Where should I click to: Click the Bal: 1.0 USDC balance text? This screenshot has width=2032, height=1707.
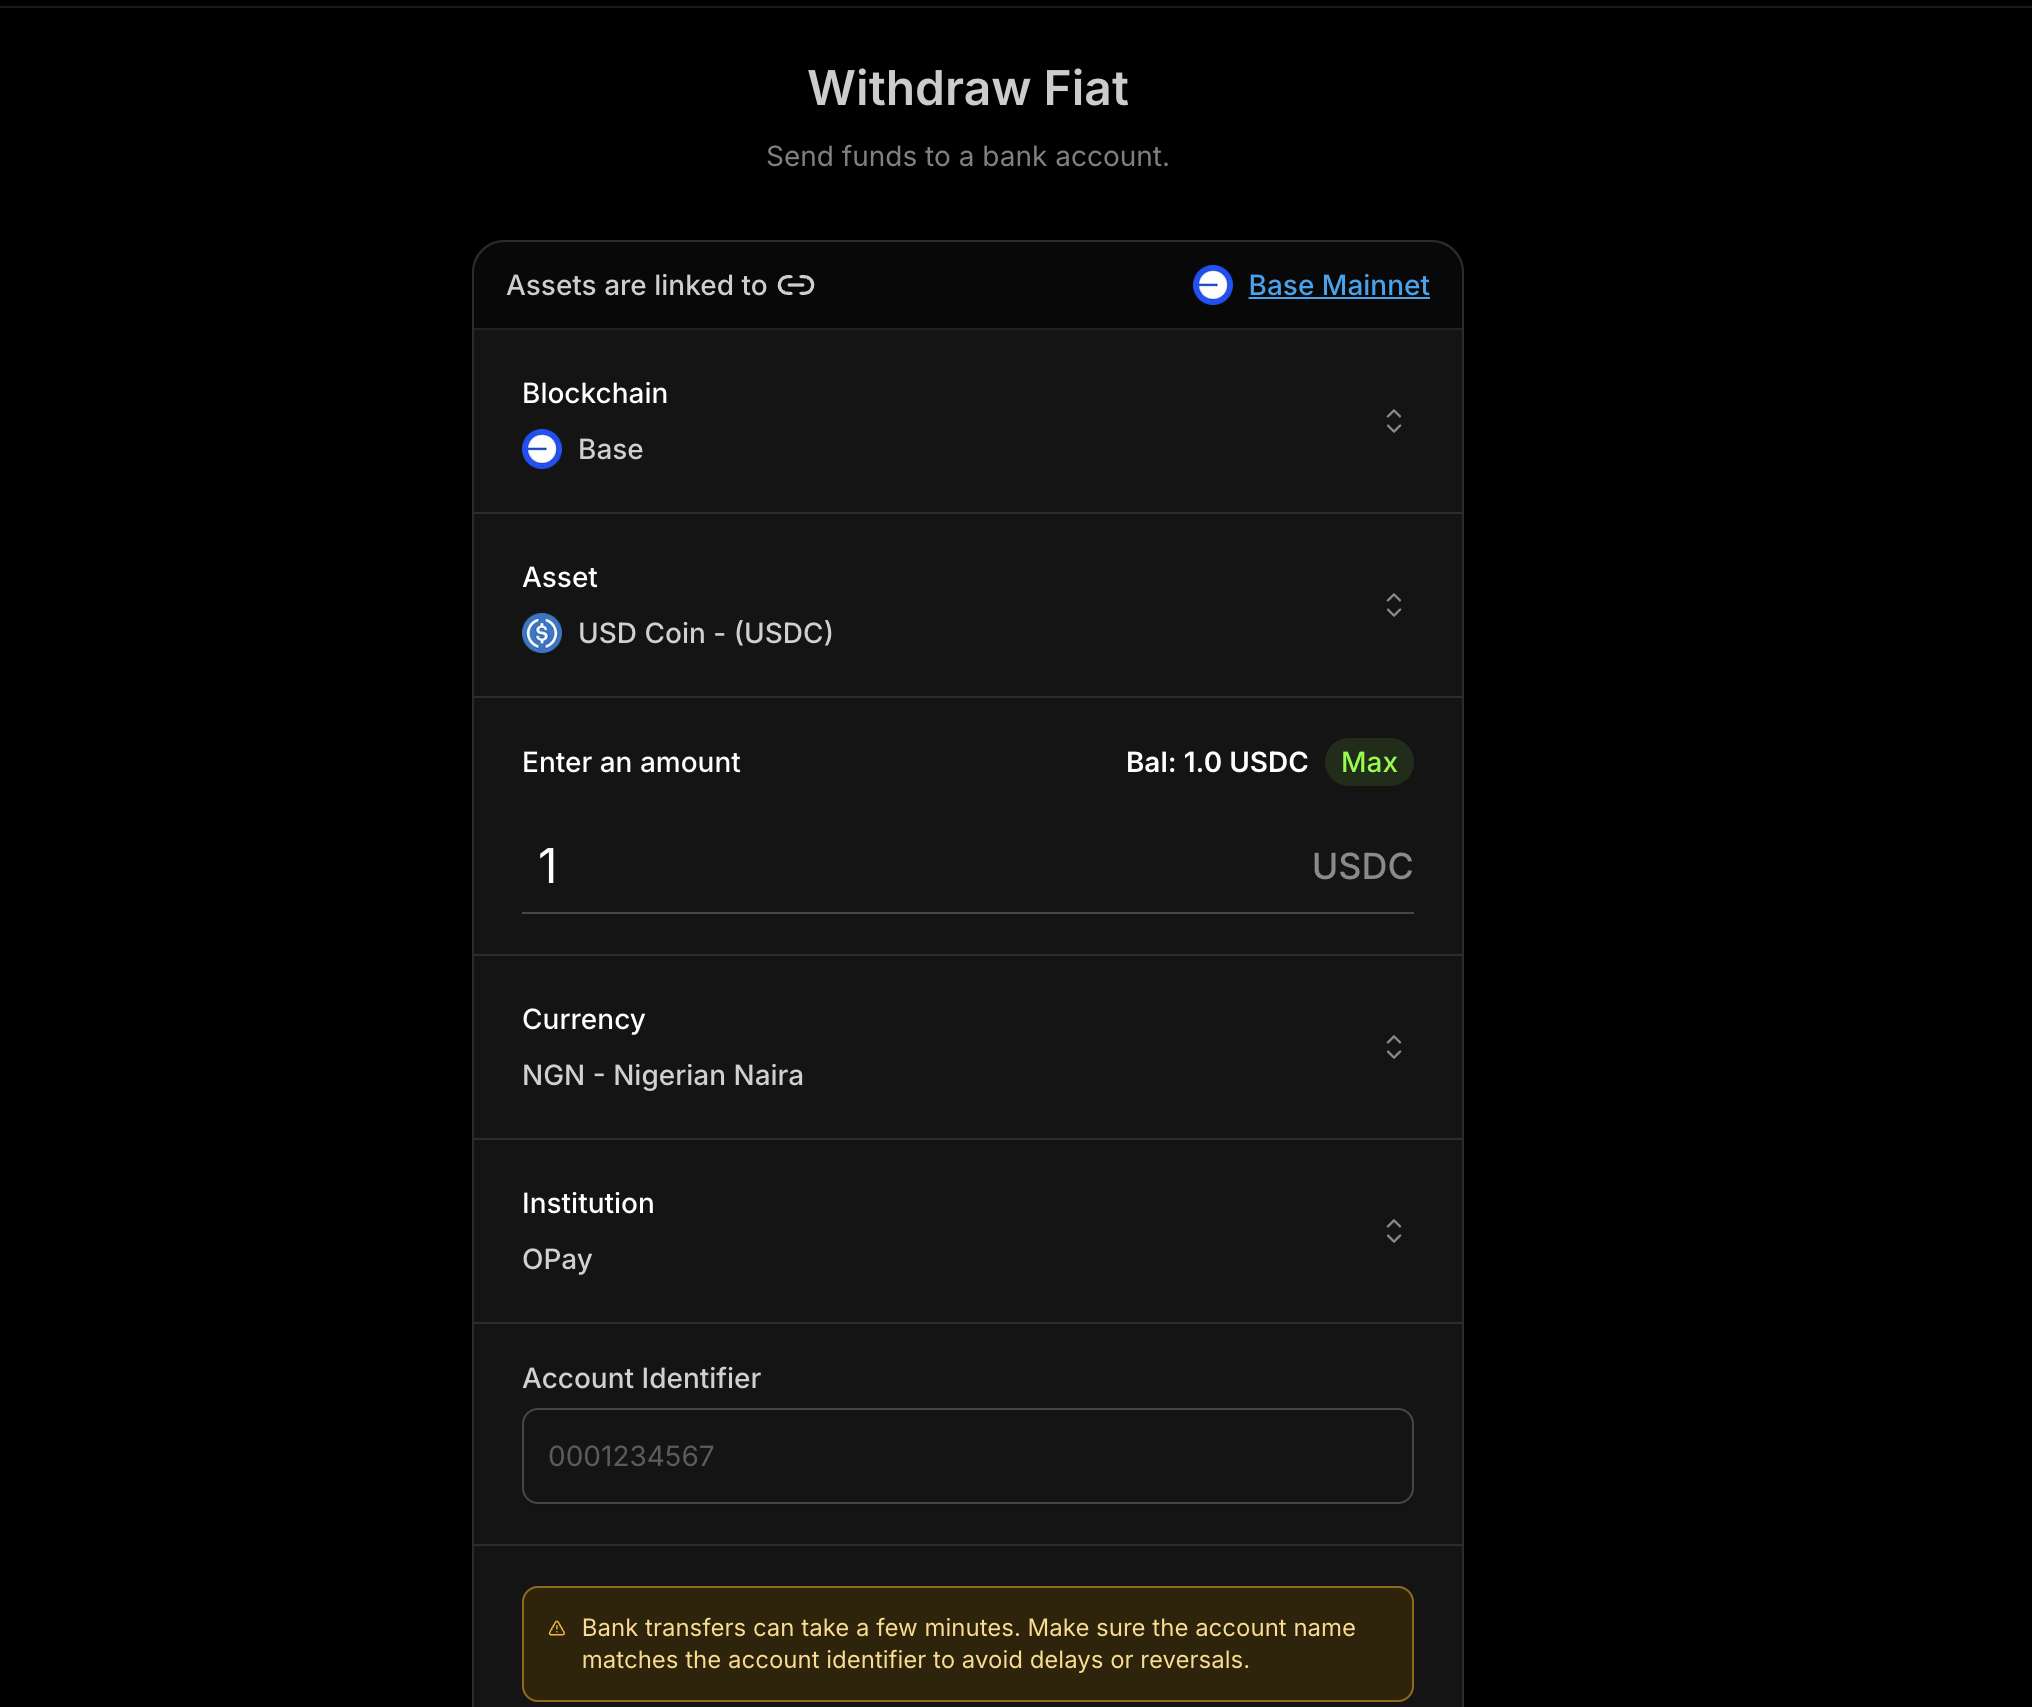(1216, 762)
